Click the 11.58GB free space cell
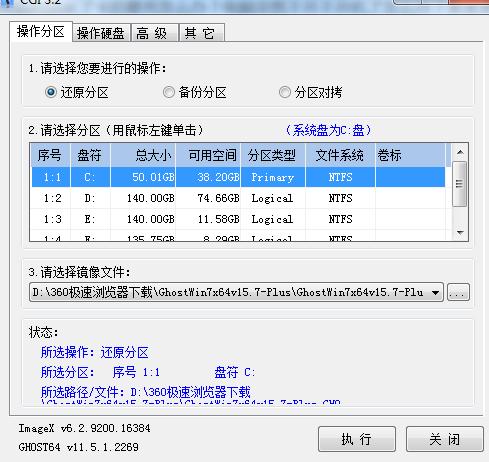Image resolution: width=489 pixels, height=462 pixels. click(208, 219)
